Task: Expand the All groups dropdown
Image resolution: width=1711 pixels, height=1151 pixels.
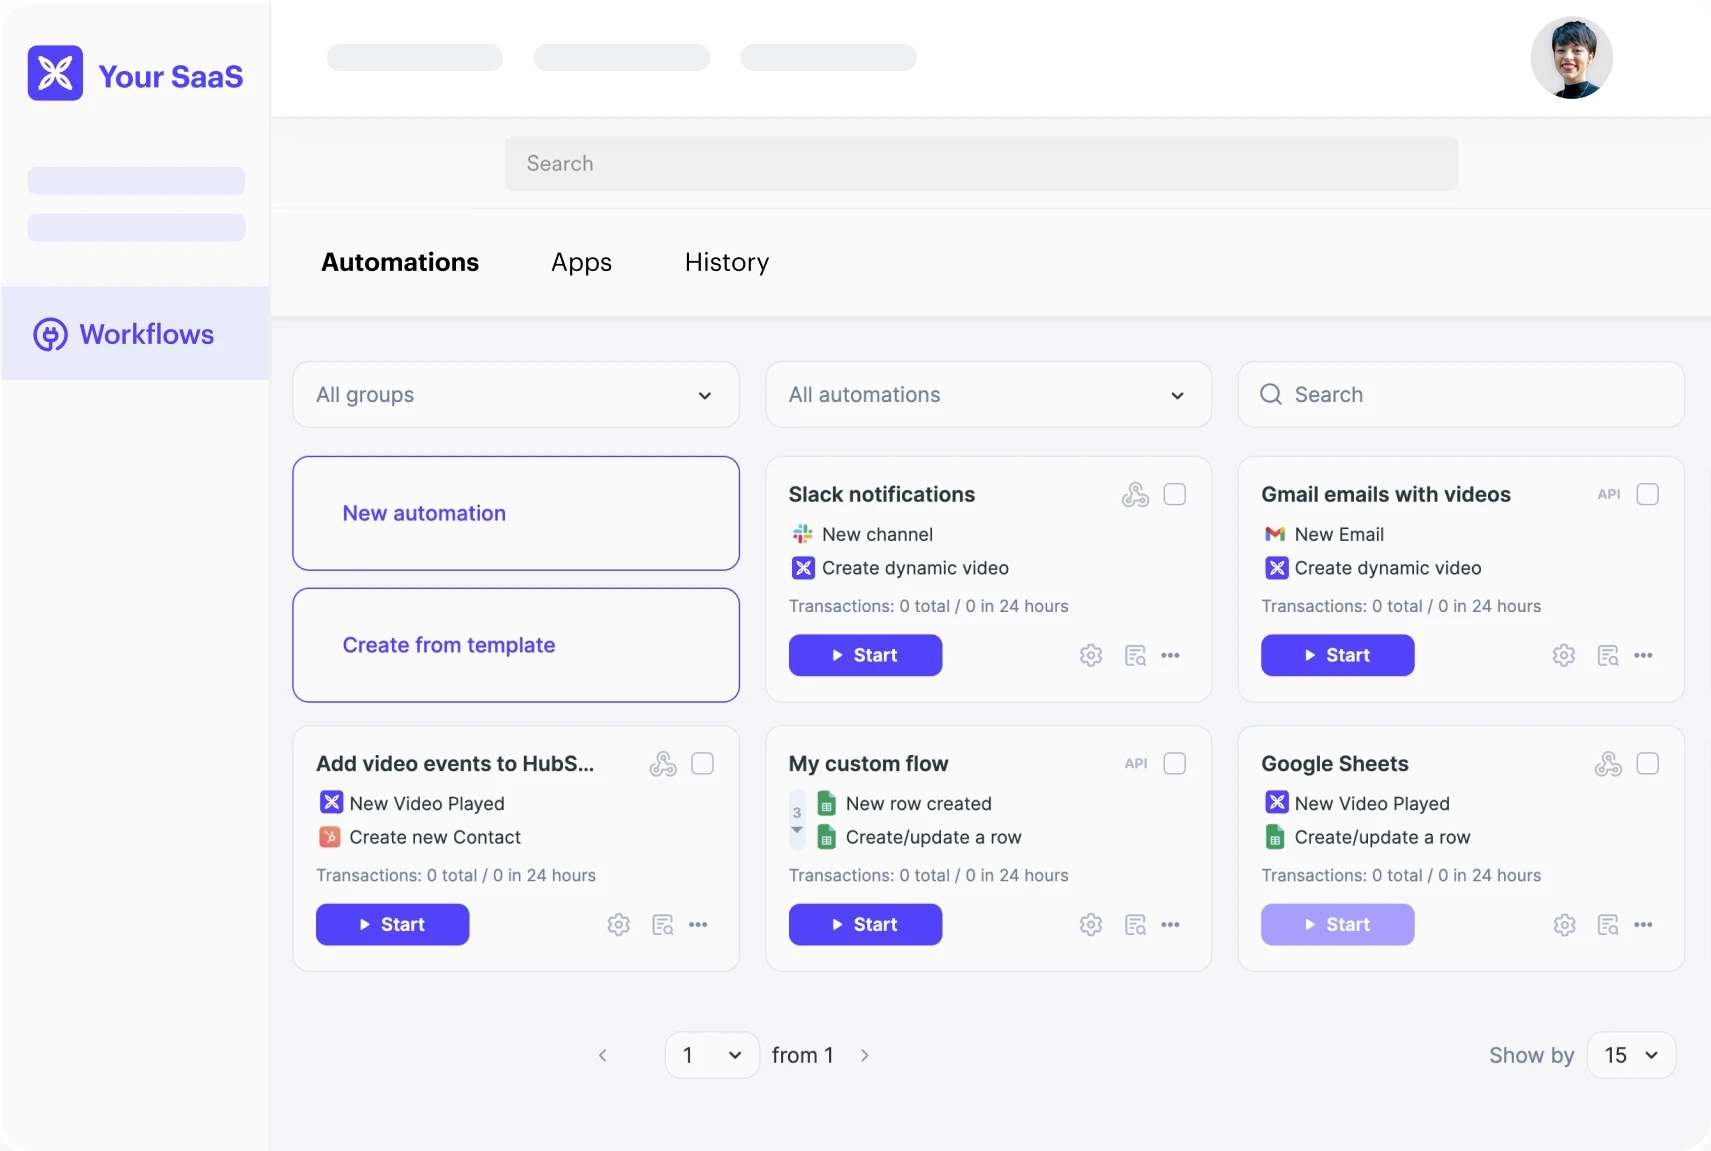Action: (x=515, y=395)
